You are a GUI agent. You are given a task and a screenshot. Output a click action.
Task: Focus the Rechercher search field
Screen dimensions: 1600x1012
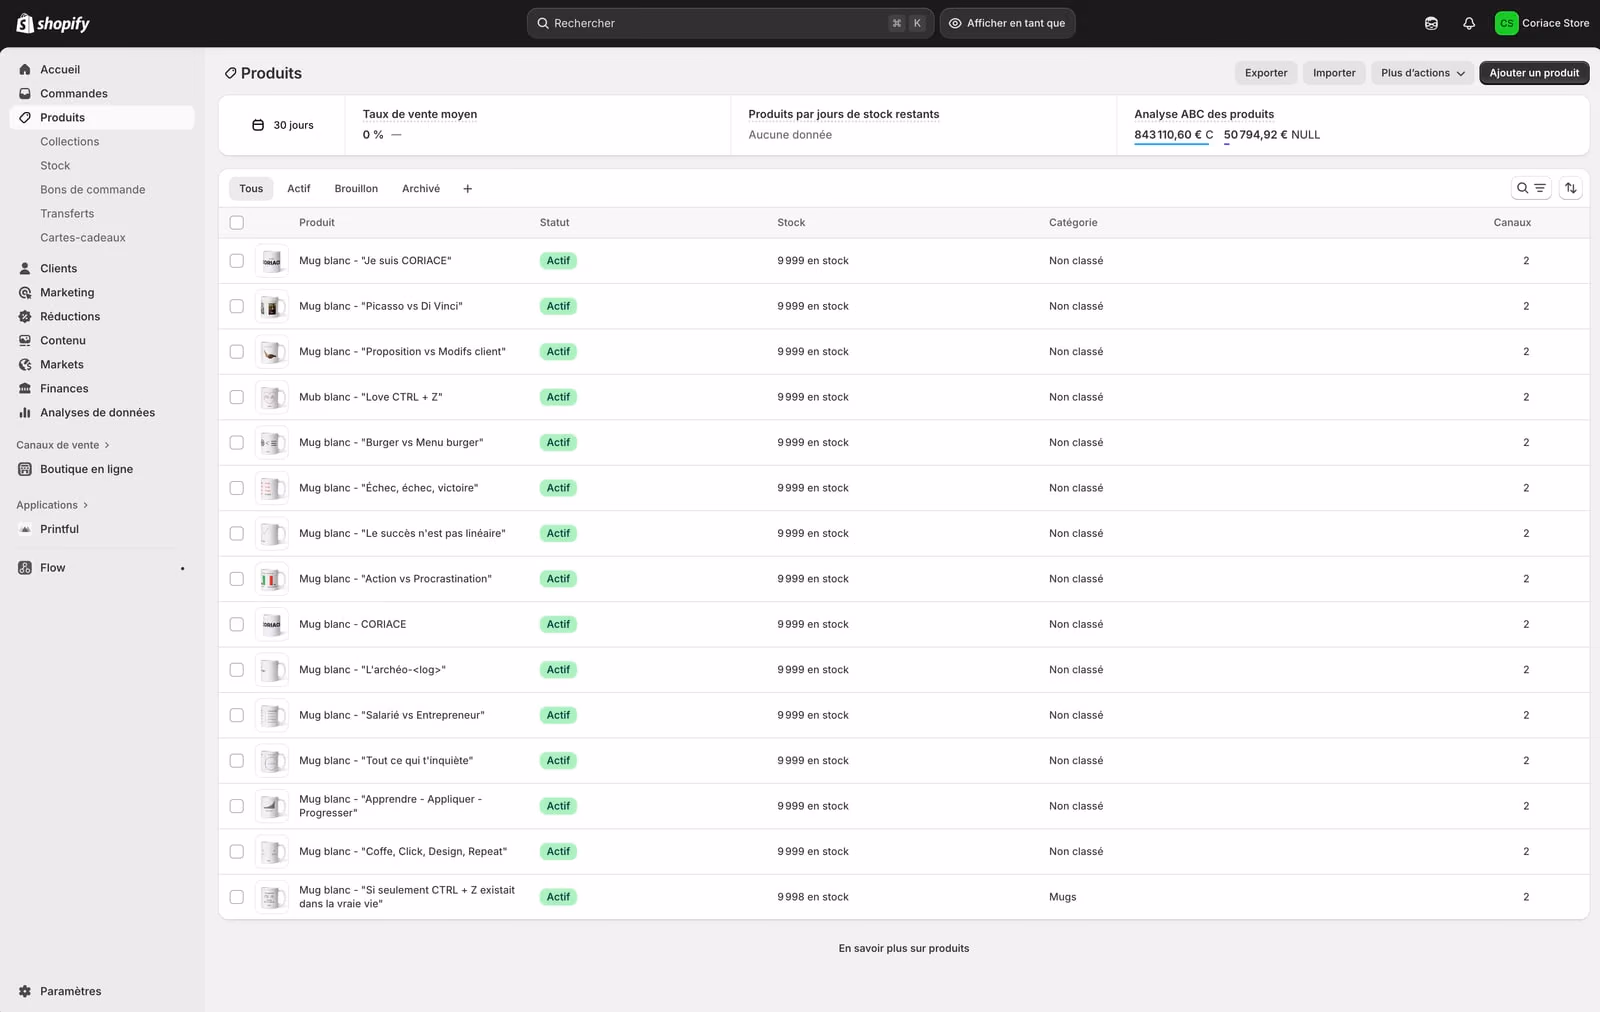tap(730, 23)
